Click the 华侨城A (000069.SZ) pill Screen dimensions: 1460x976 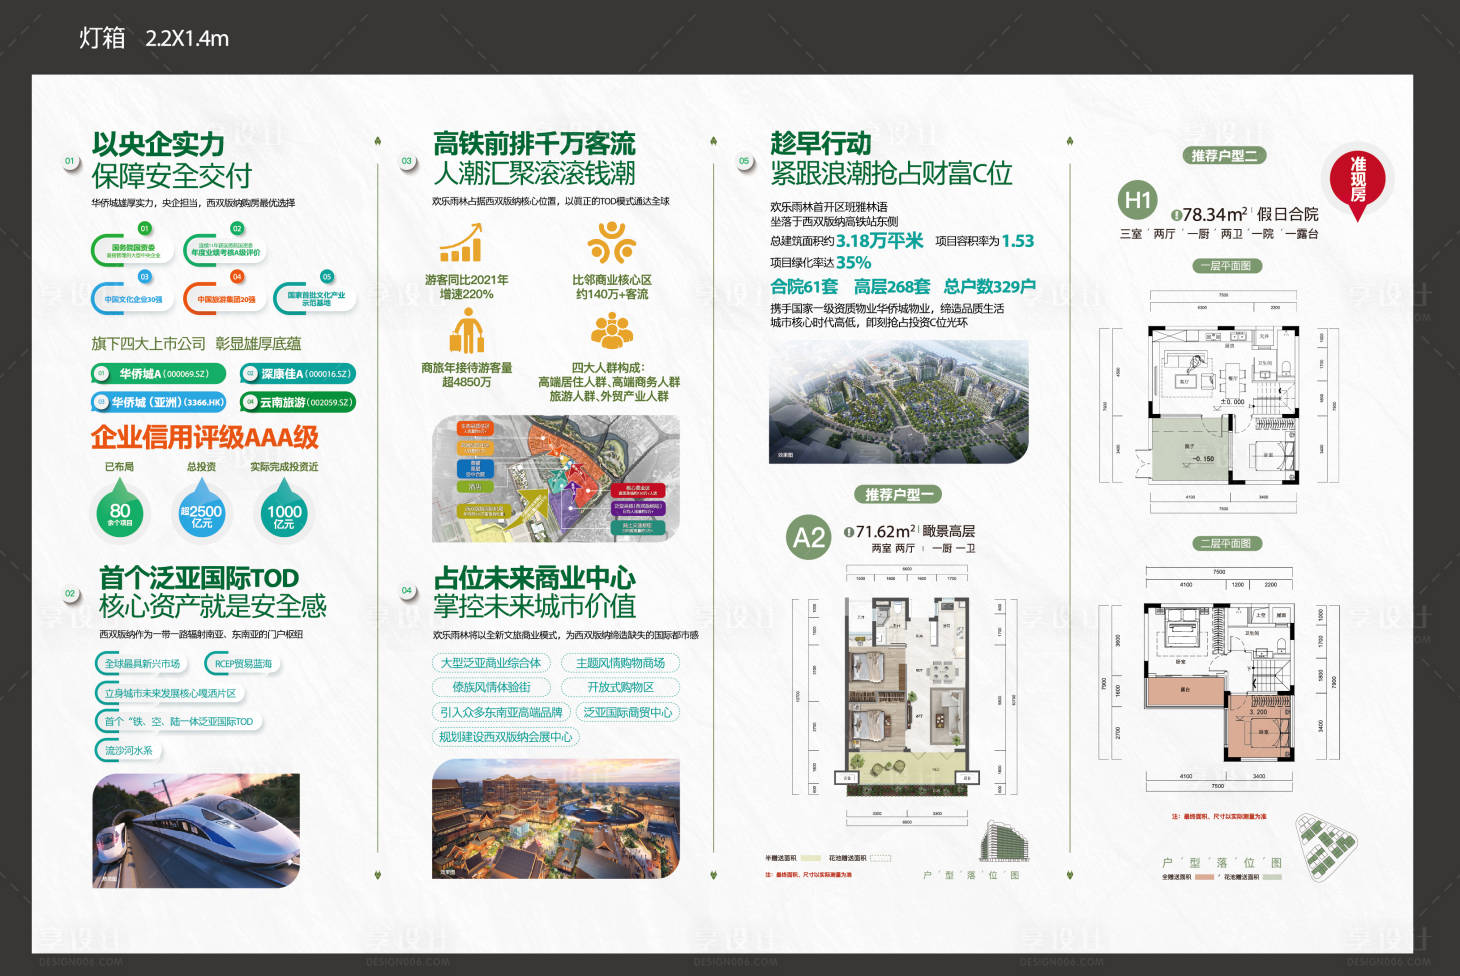[x=158, y=374]
